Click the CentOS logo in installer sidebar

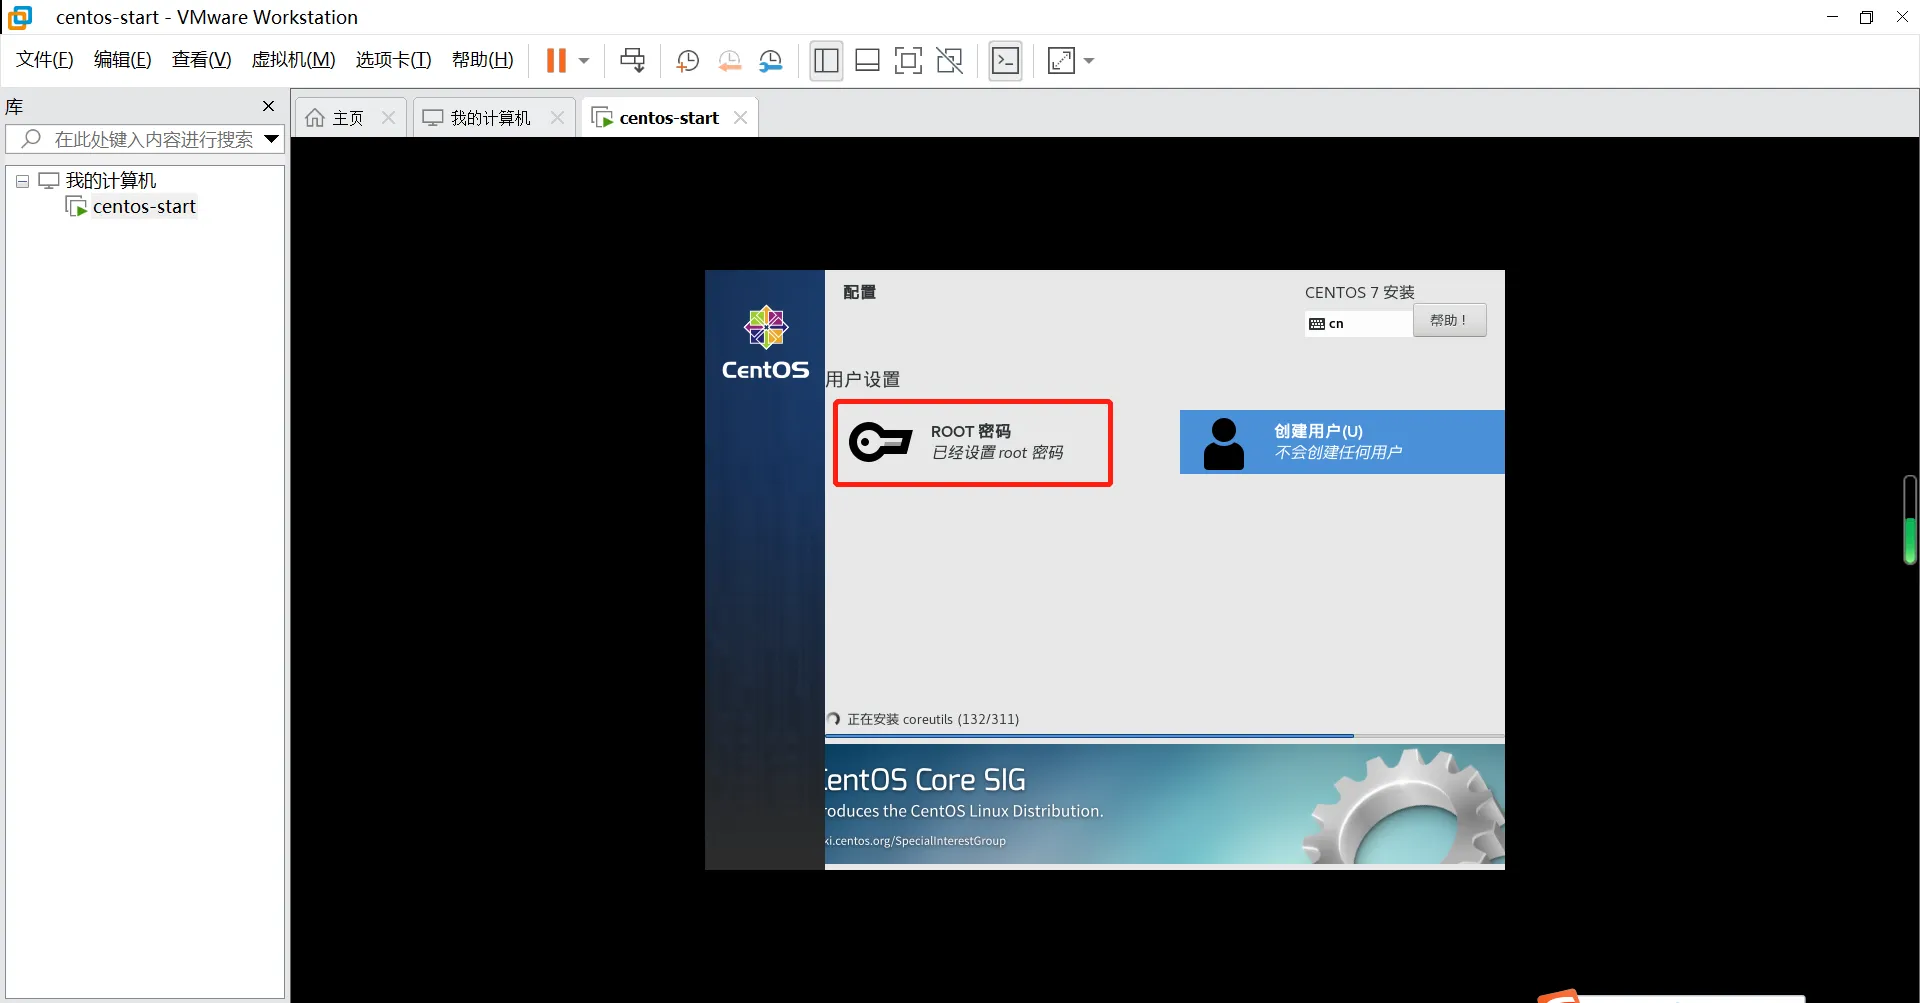click(766, 343)
